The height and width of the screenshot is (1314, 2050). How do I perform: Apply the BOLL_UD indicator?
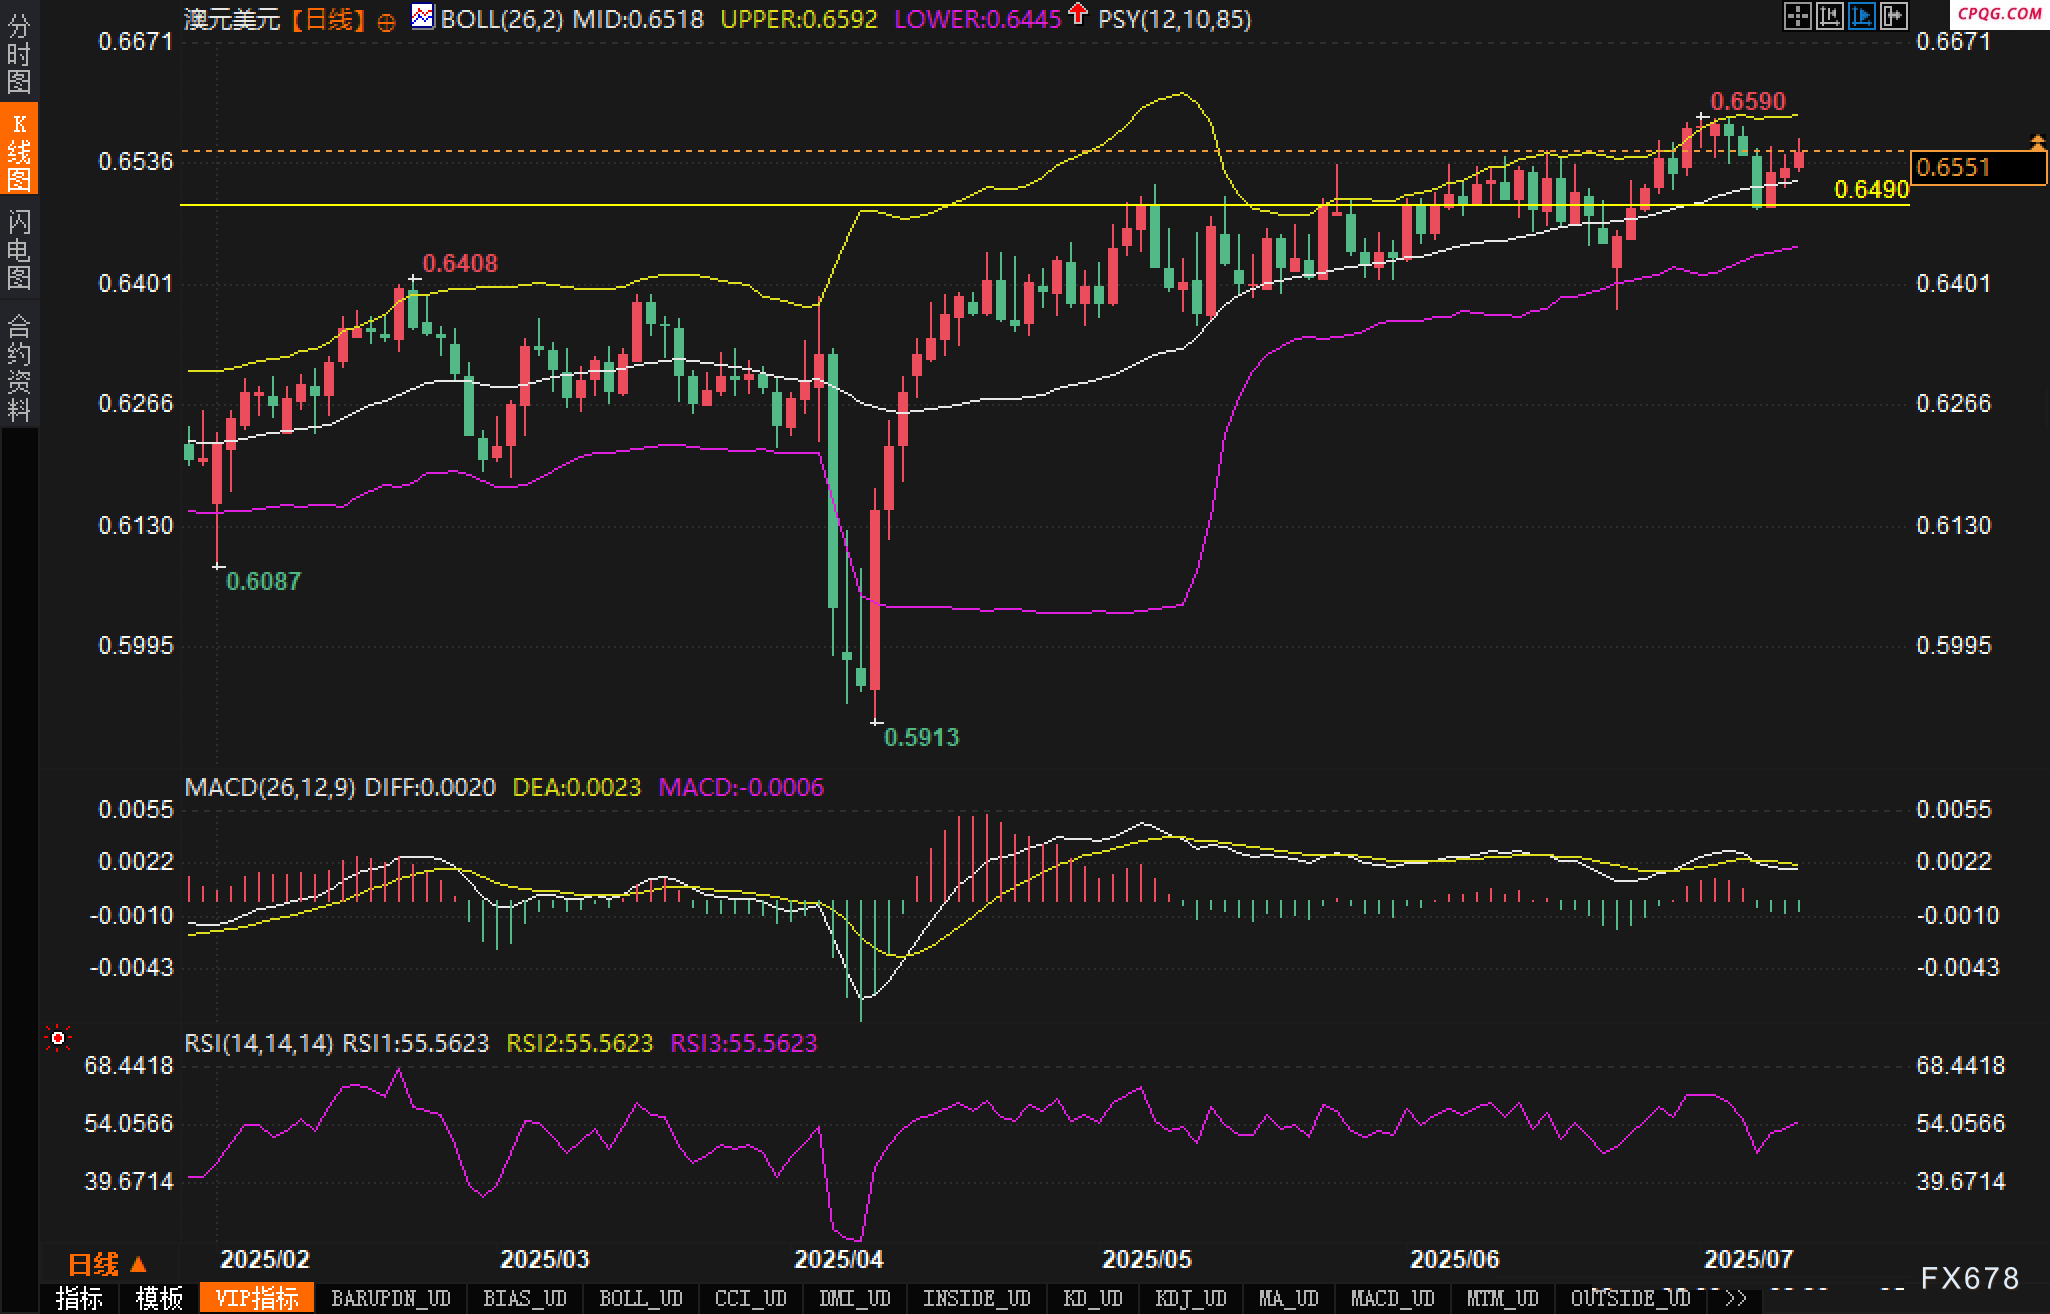(x=640, y=1298)
